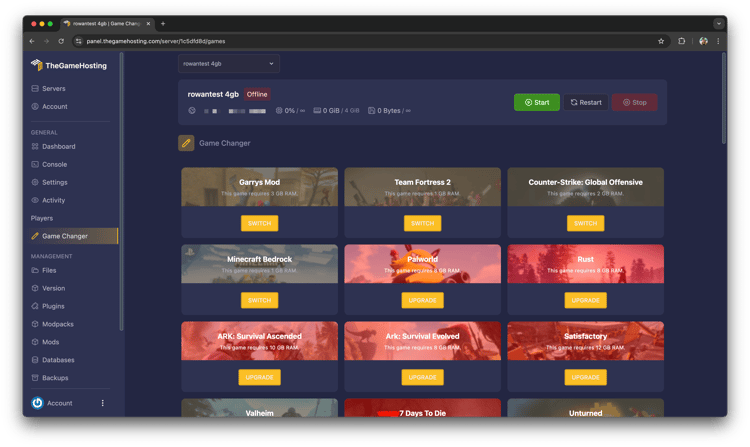Image resolution: width=750 pixels, height=447 pixels.
Task: Click the browser address bar URL
Action: pos(156,41)
